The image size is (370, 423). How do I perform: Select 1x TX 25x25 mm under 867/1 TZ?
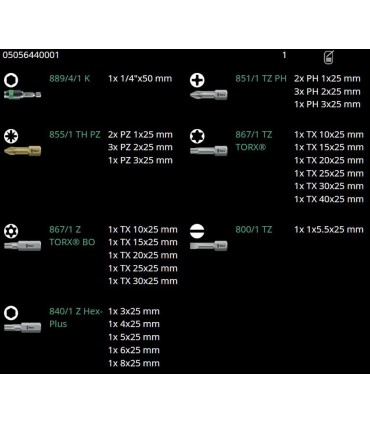click(329, 173)
